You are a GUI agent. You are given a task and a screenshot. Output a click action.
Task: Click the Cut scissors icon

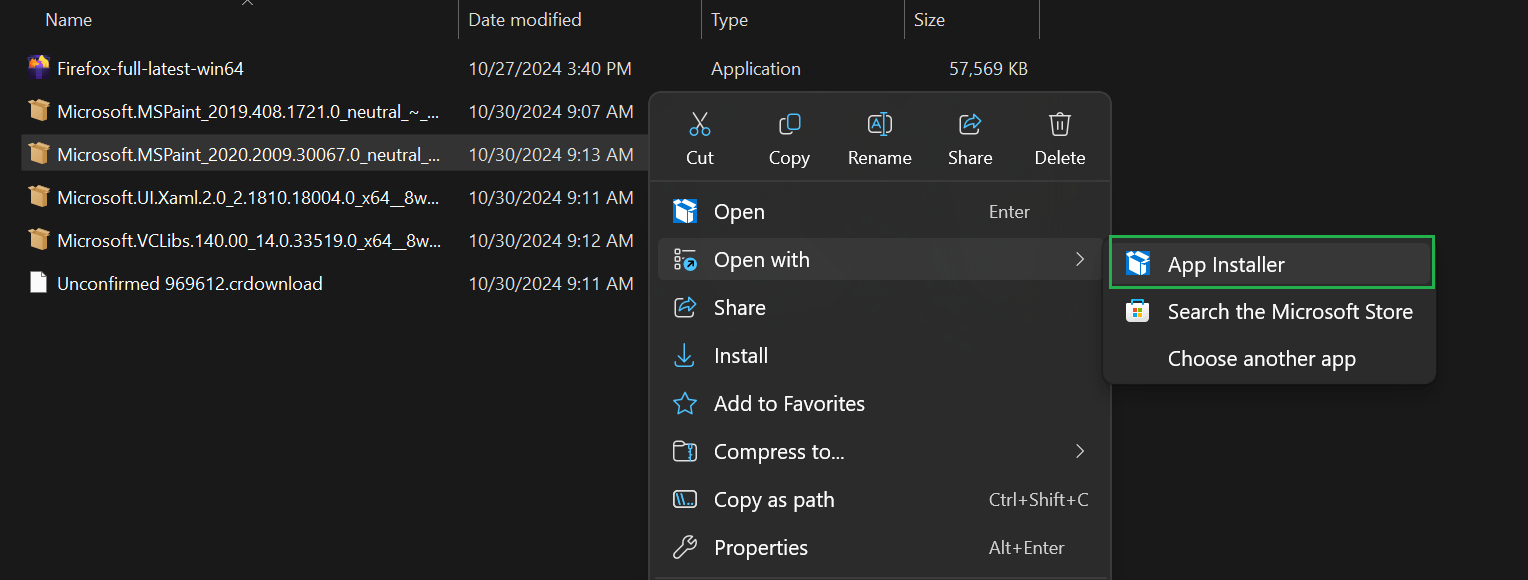pos(699,124)
